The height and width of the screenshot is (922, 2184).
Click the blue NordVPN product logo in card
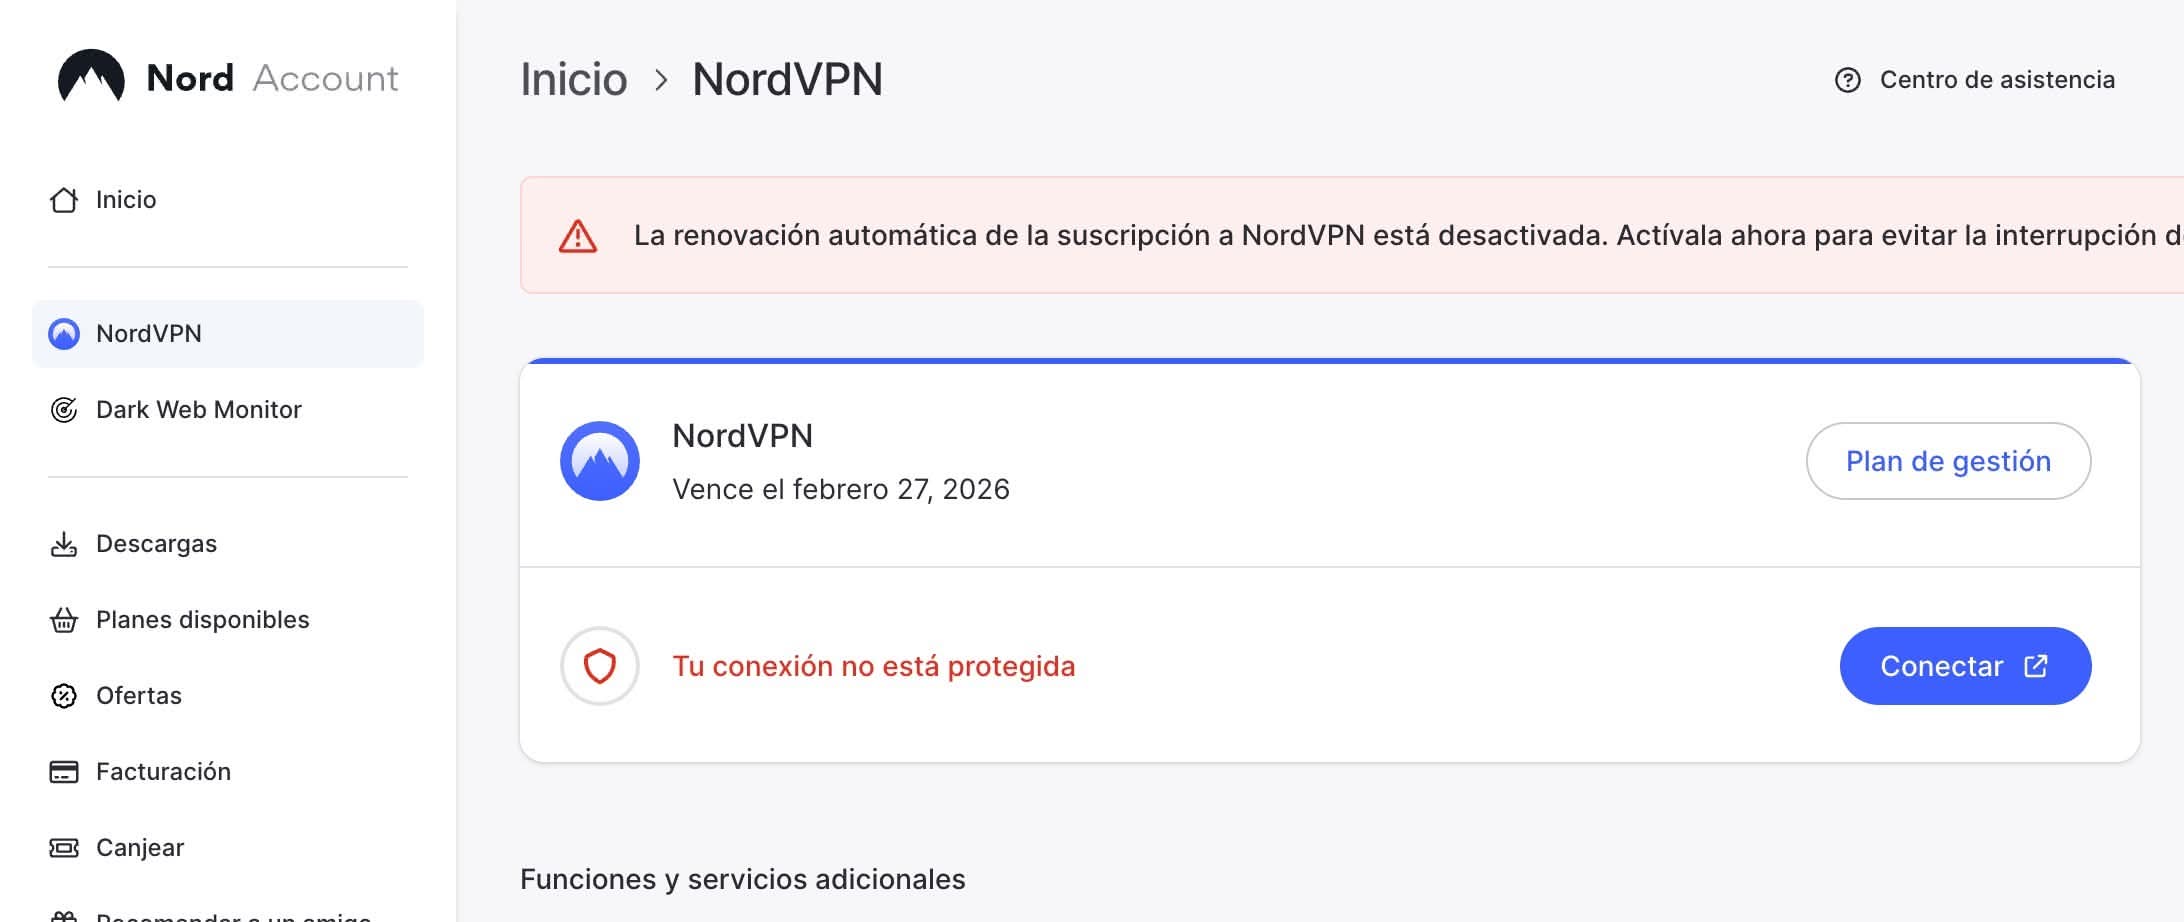tap(600, 461)
